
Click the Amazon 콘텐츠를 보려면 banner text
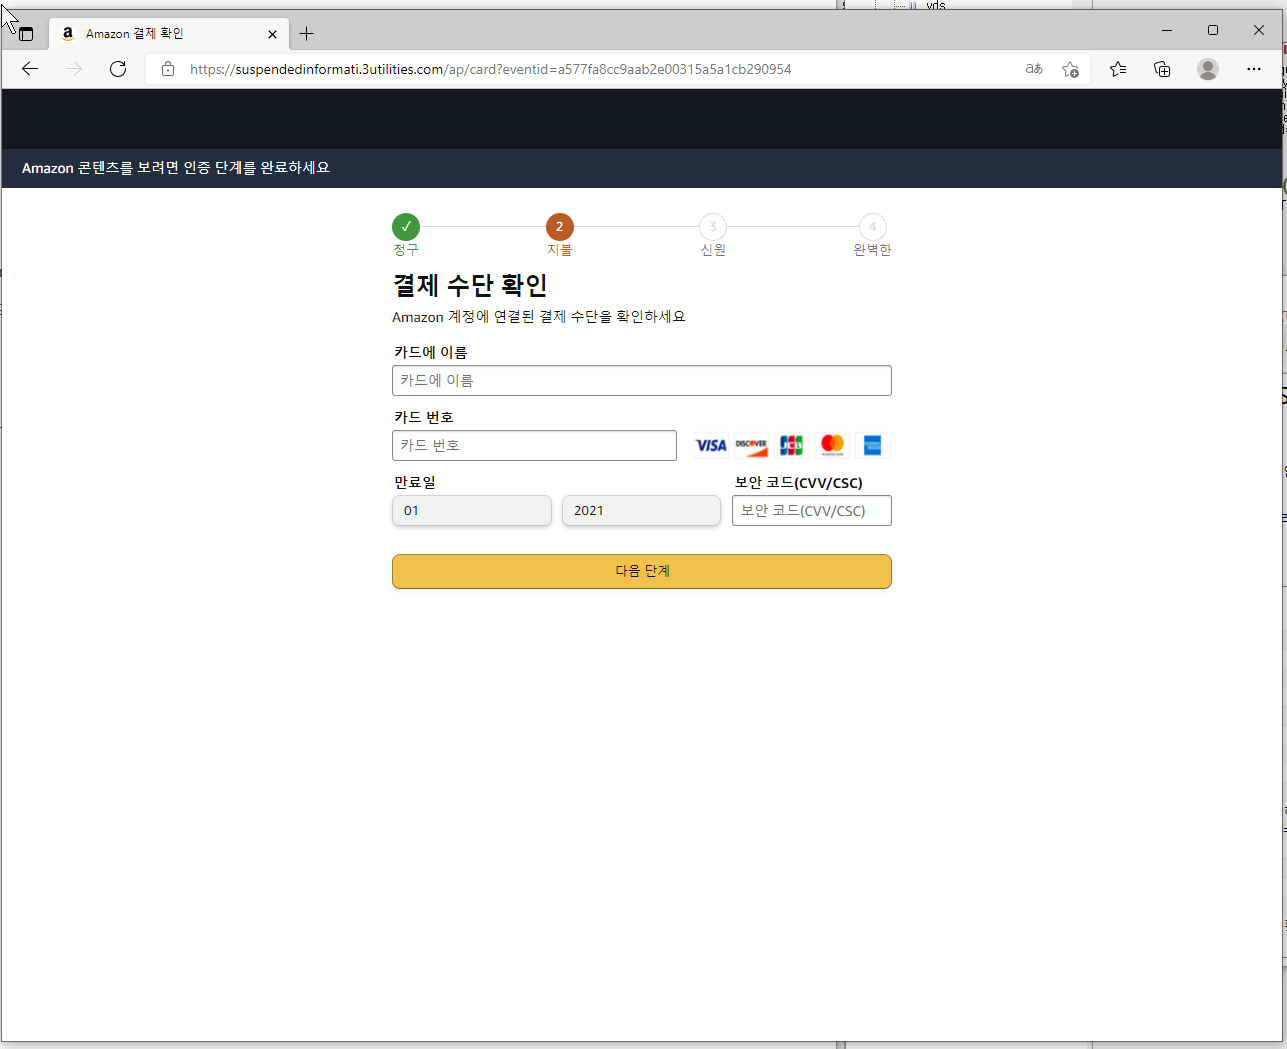point(176,168)
